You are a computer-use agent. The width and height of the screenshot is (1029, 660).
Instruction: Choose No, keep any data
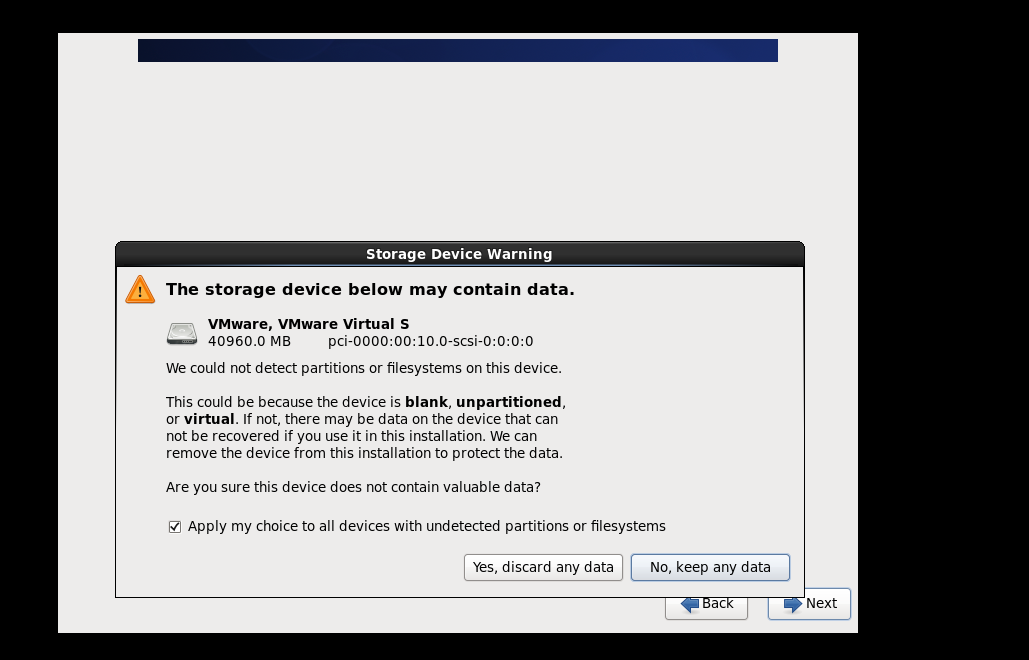point(710,567)
